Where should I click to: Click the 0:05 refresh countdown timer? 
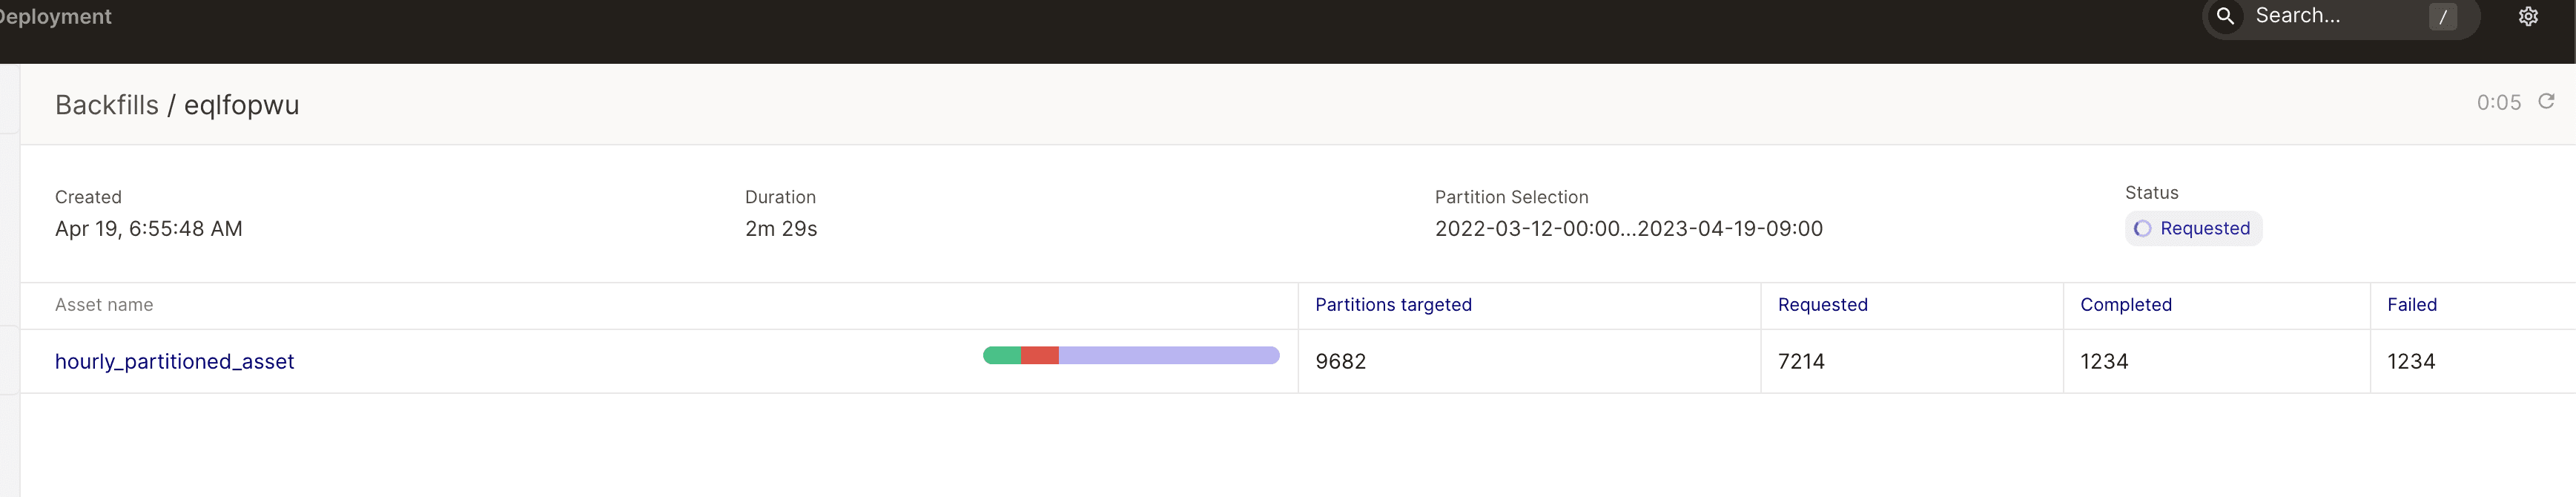(2498, 103)
